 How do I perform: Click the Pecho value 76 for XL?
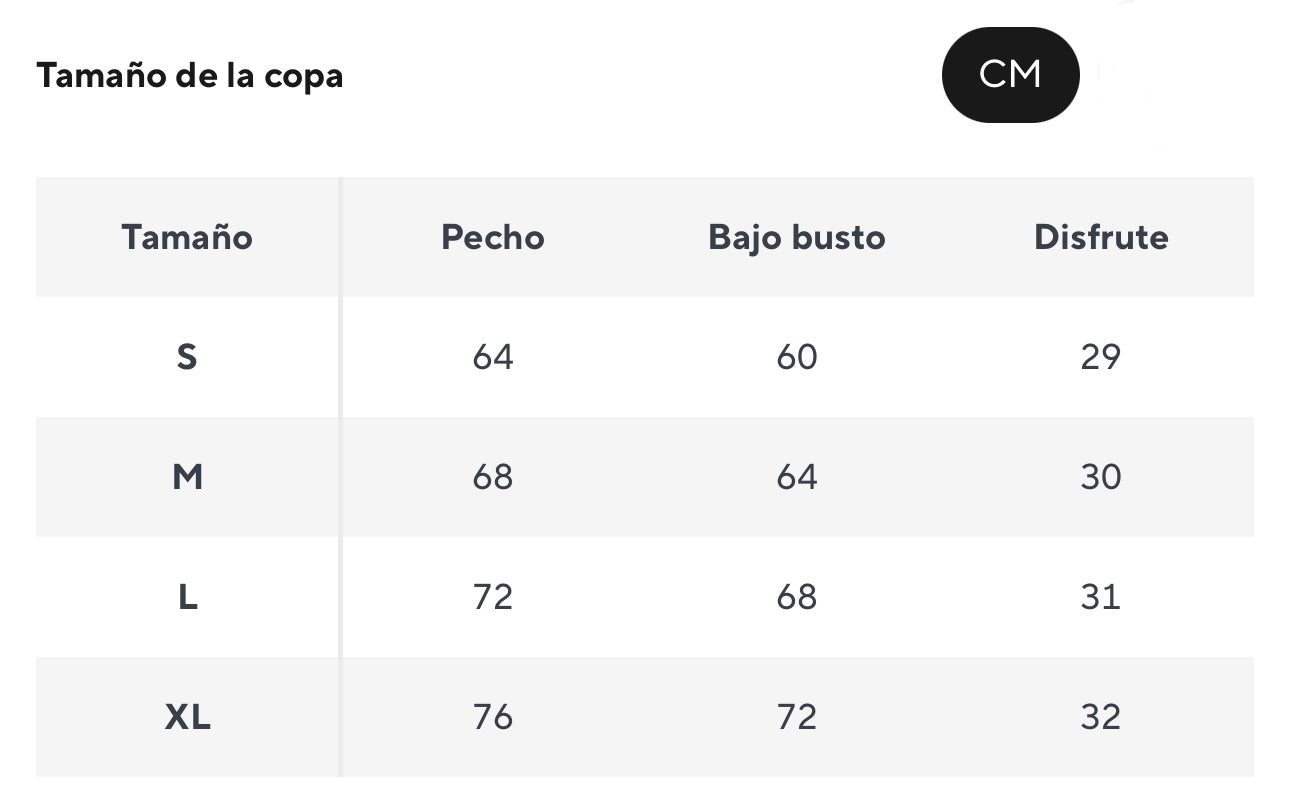click(x=493, y=717)
